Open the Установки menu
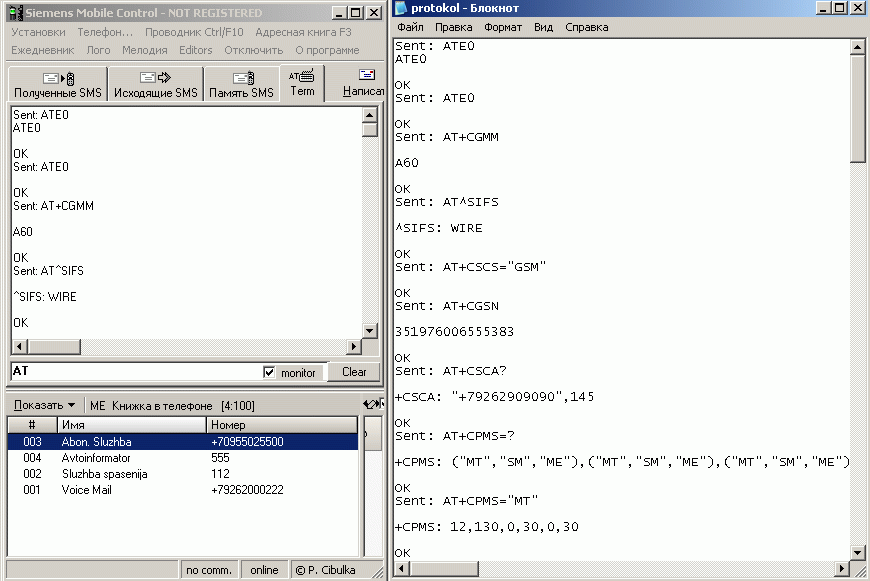The height and width of the screenshot is (581, 870). [38, 32]
